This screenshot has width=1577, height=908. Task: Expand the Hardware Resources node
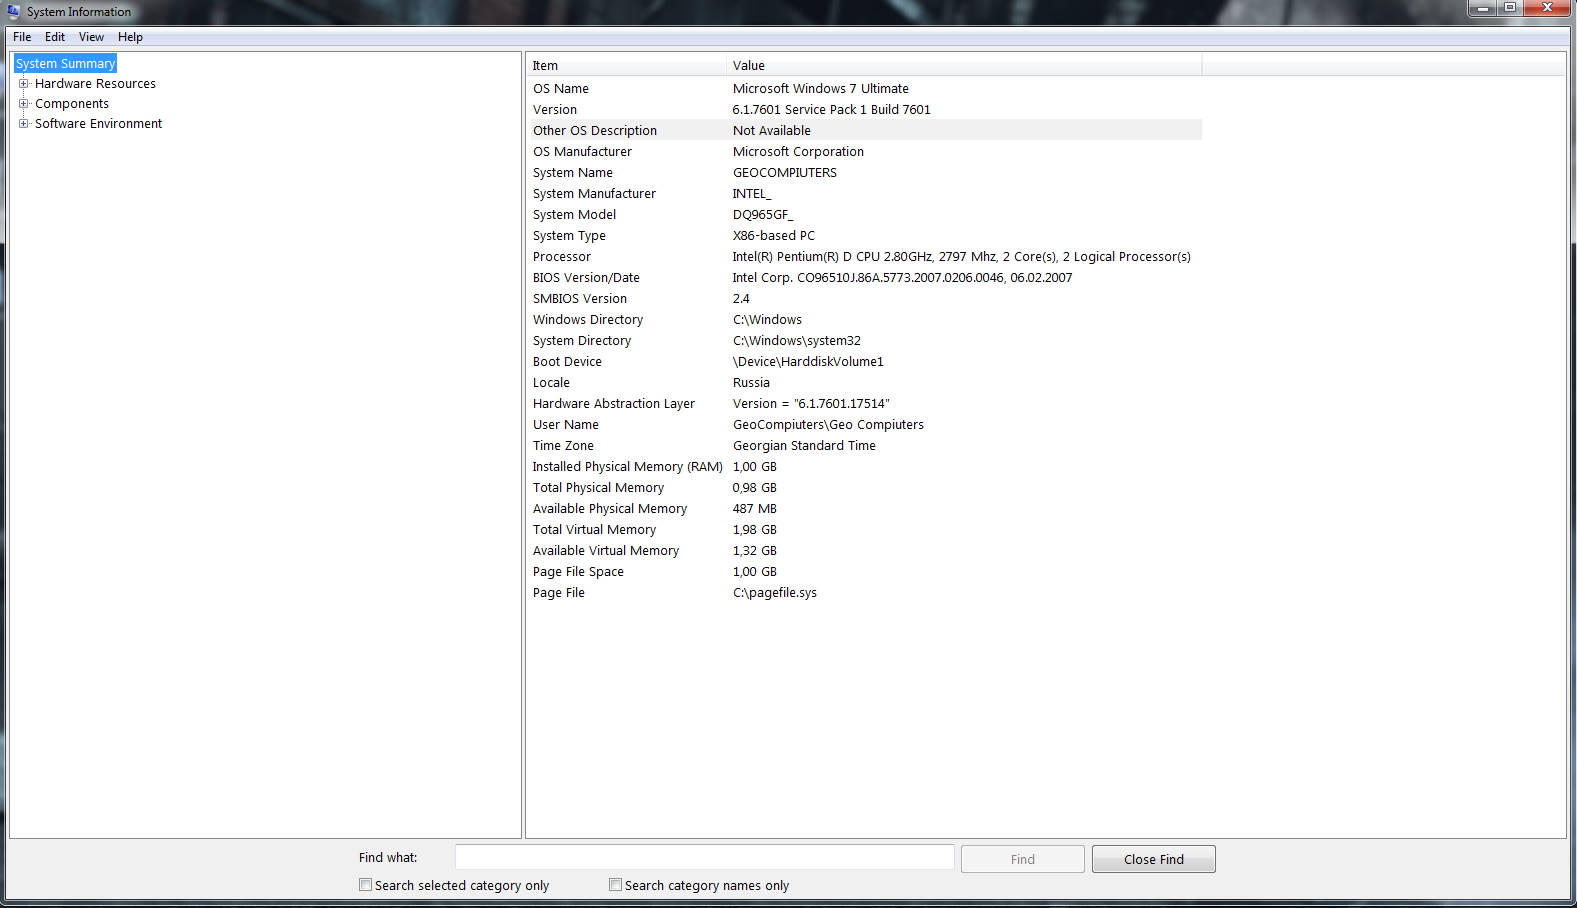pos(24,84)
